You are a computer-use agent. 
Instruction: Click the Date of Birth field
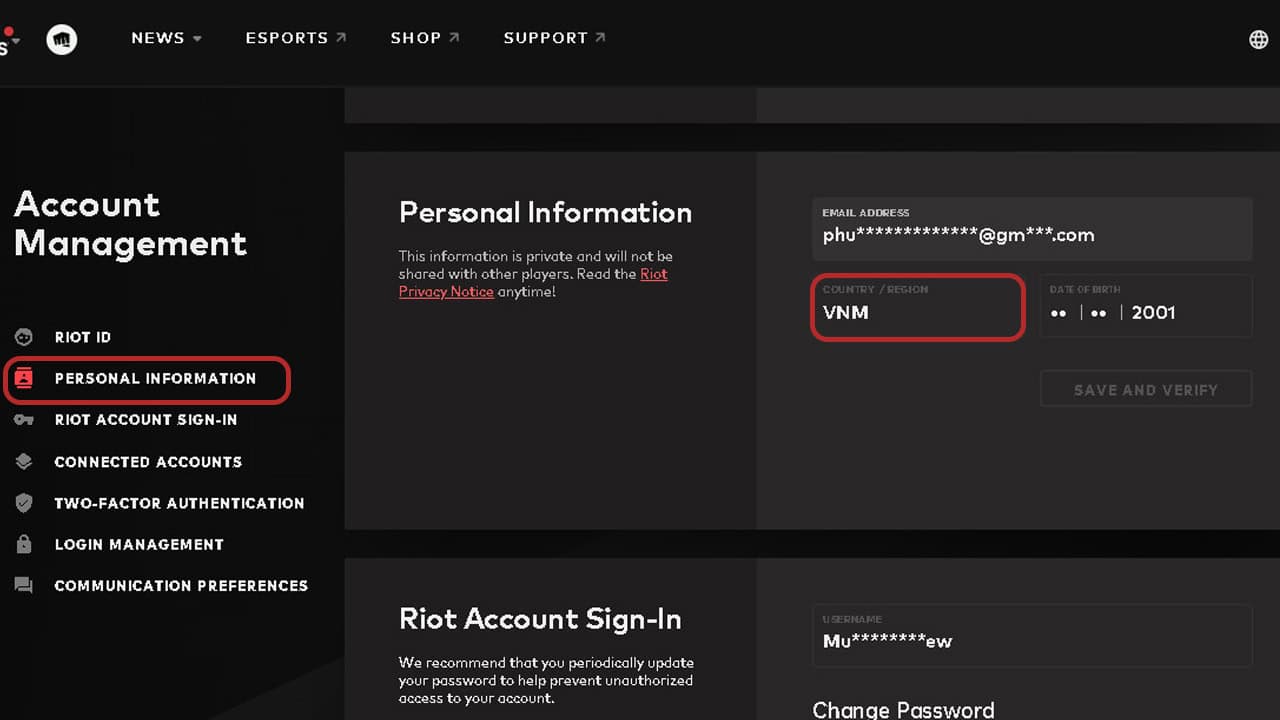1146,306
